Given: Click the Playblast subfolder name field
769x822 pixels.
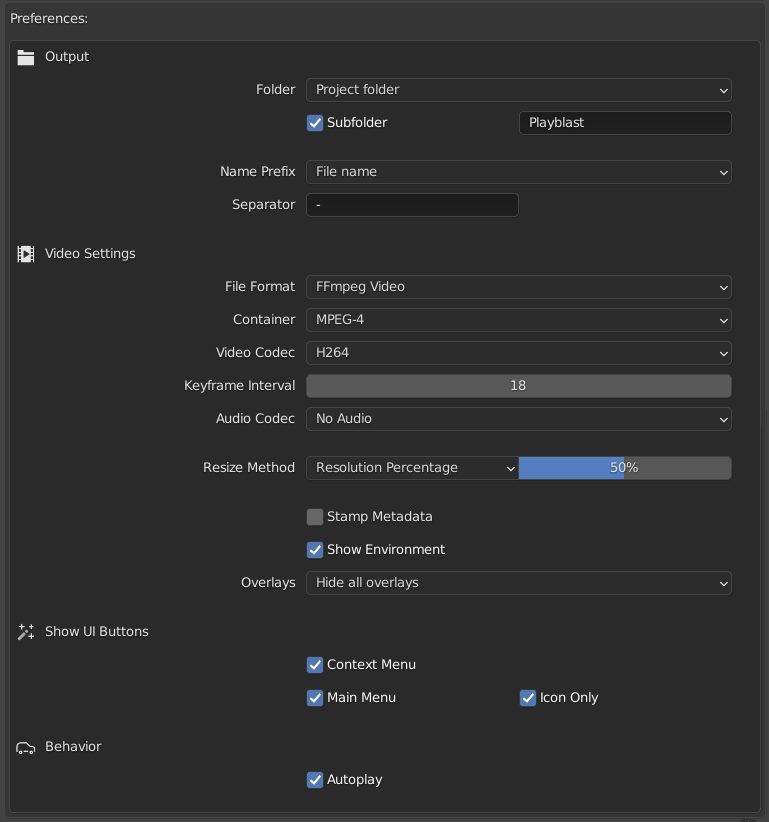Looking at the screenshot, I should pyautogui.click(x=625, y=123).
